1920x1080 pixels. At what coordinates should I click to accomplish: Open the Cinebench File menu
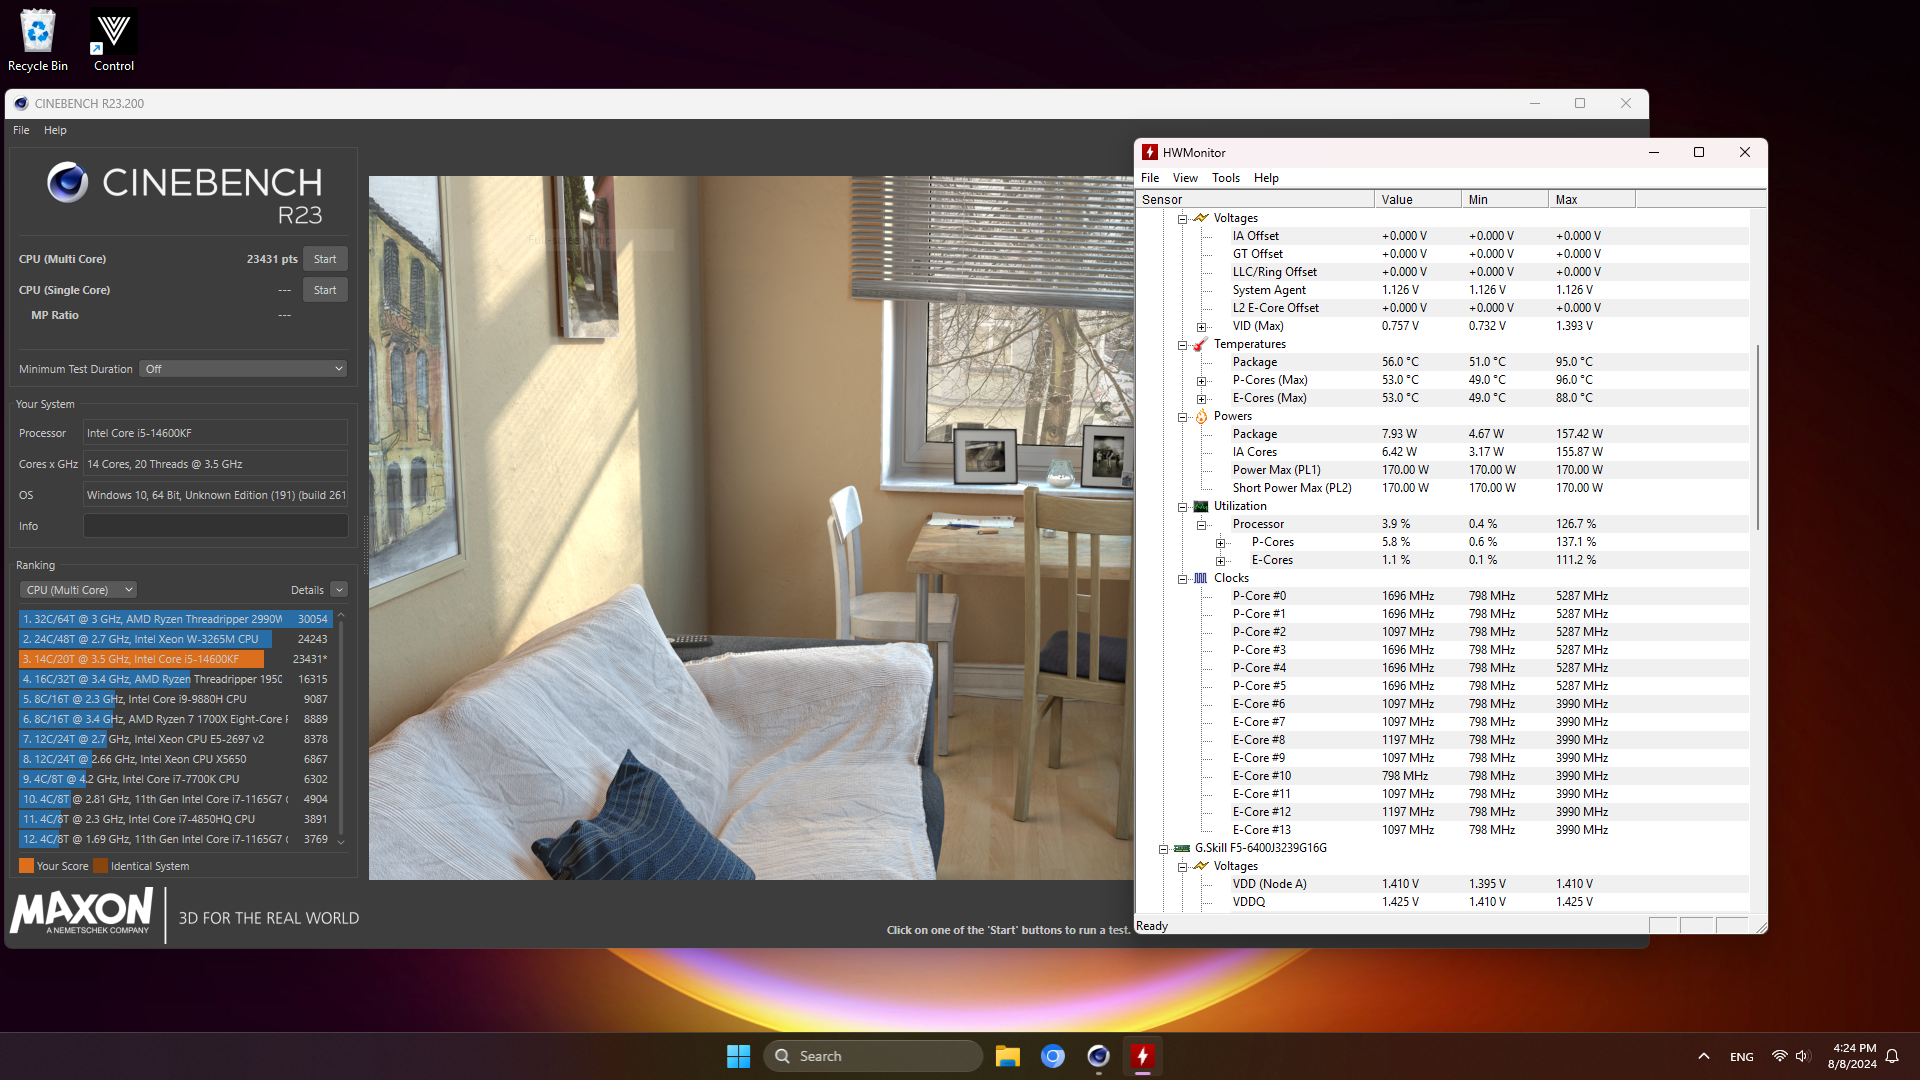point(21,130)
